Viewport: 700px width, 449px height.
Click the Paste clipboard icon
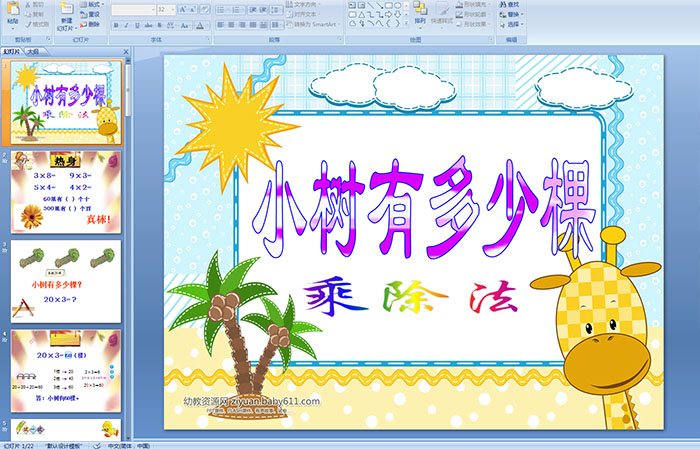13,8
